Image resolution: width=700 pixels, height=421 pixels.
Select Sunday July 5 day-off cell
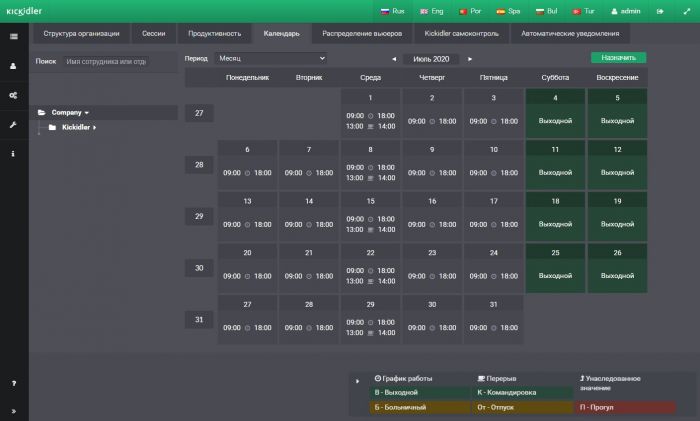tap(617, 113)
